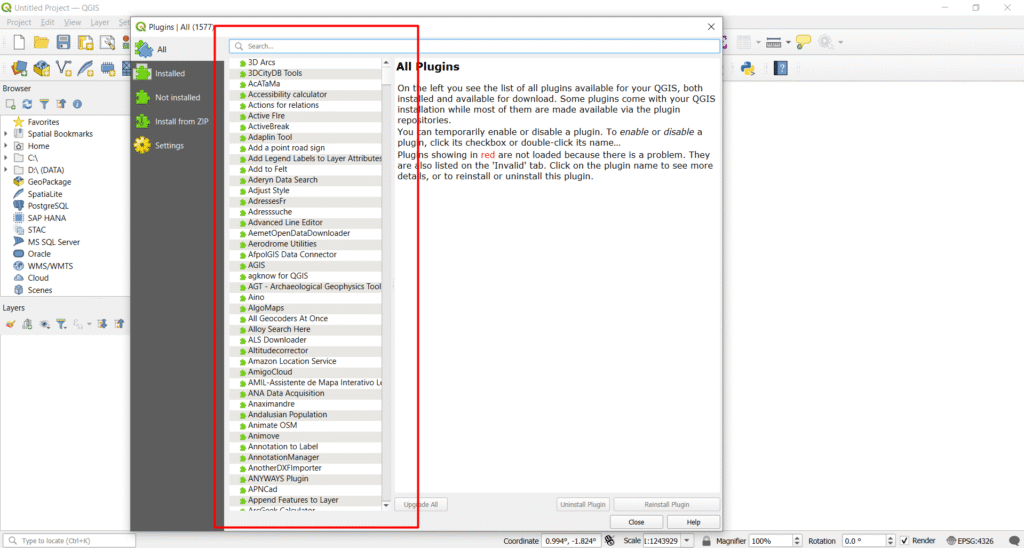This screenshot has height=548, width=1024.
Task: Collapse all layers in Layers panel
Action: click(x=119, y=324)
